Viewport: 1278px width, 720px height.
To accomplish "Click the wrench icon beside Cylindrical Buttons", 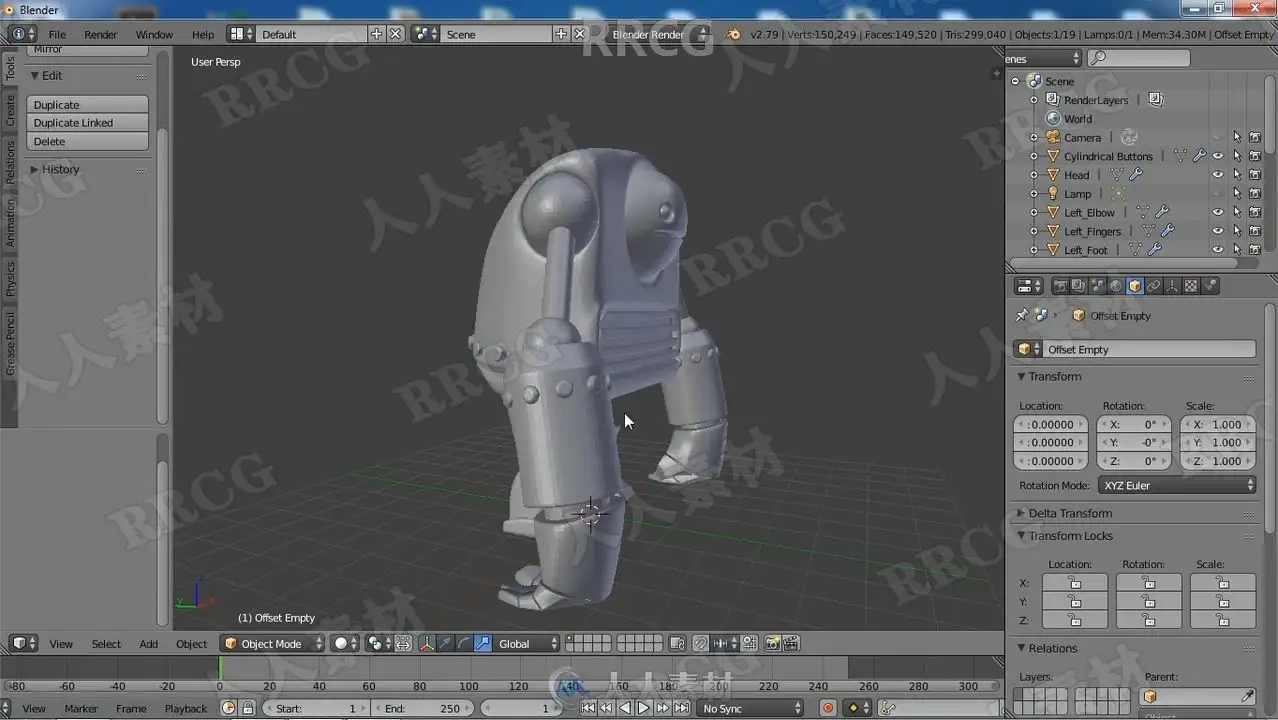I will (1199, 156).
